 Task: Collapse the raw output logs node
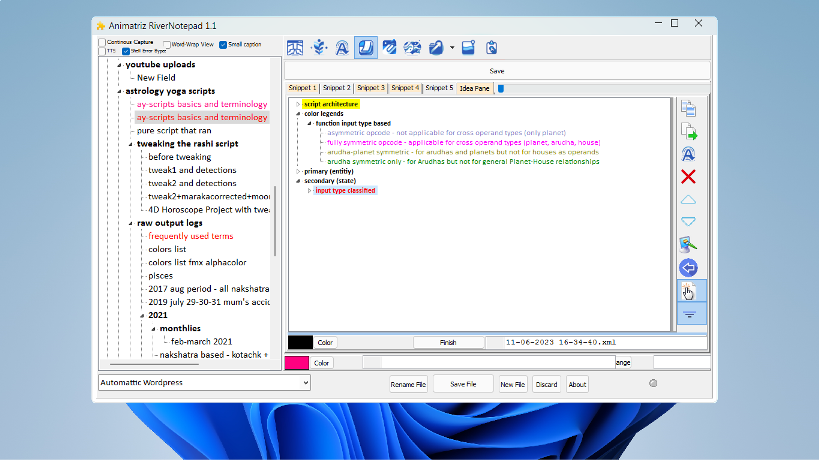point(131,223)
